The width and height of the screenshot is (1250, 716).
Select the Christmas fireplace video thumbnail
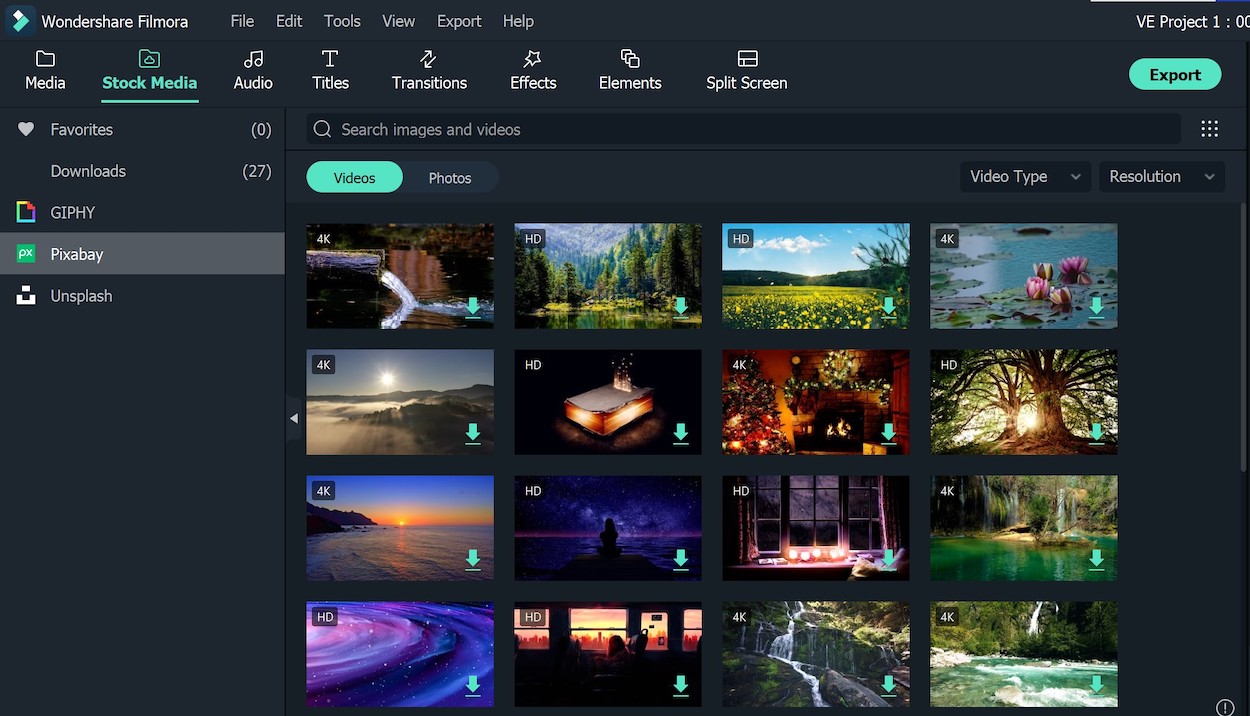click(815, 400)
